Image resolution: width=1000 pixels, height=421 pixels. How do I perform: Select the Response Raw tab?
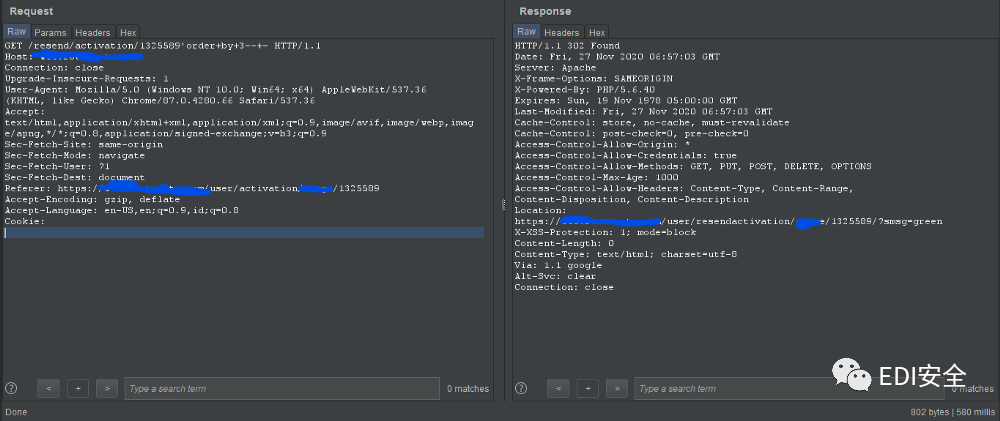pyautogui.click(x=527, y=32)
